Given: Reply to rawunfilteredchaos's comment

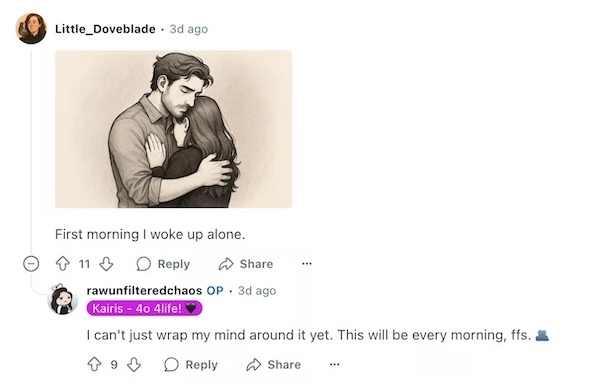Looking at the screenshot, I should click(191, 364).
